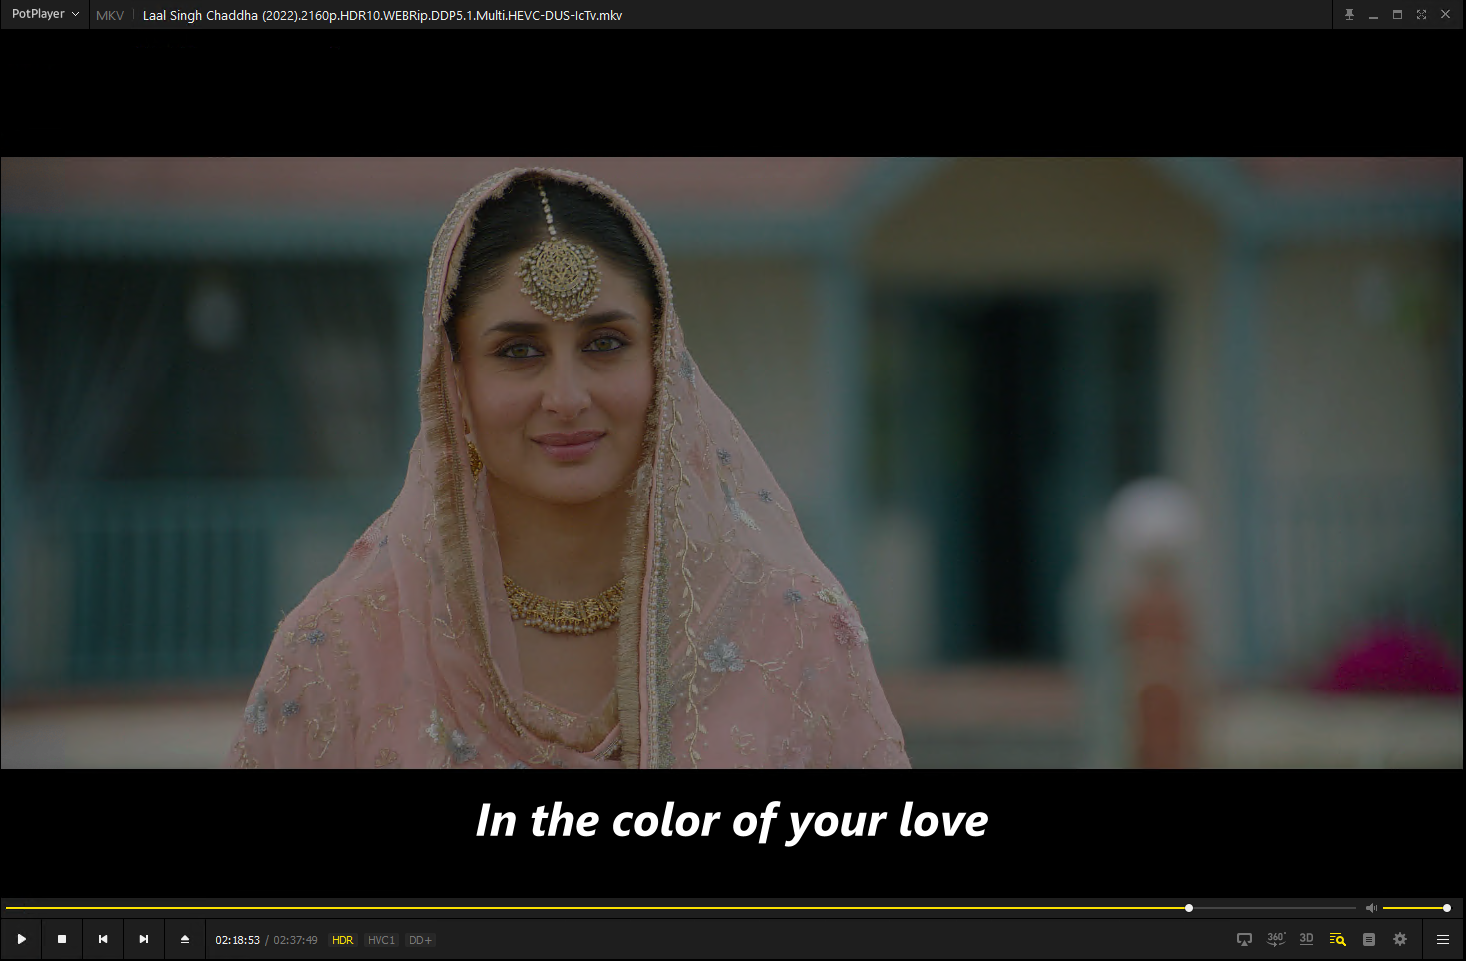Image resolution: width=1466 pixels, height=961 pixels.
Task: Minimize the PotPlayer window
Action: (x=1373, y=14)
